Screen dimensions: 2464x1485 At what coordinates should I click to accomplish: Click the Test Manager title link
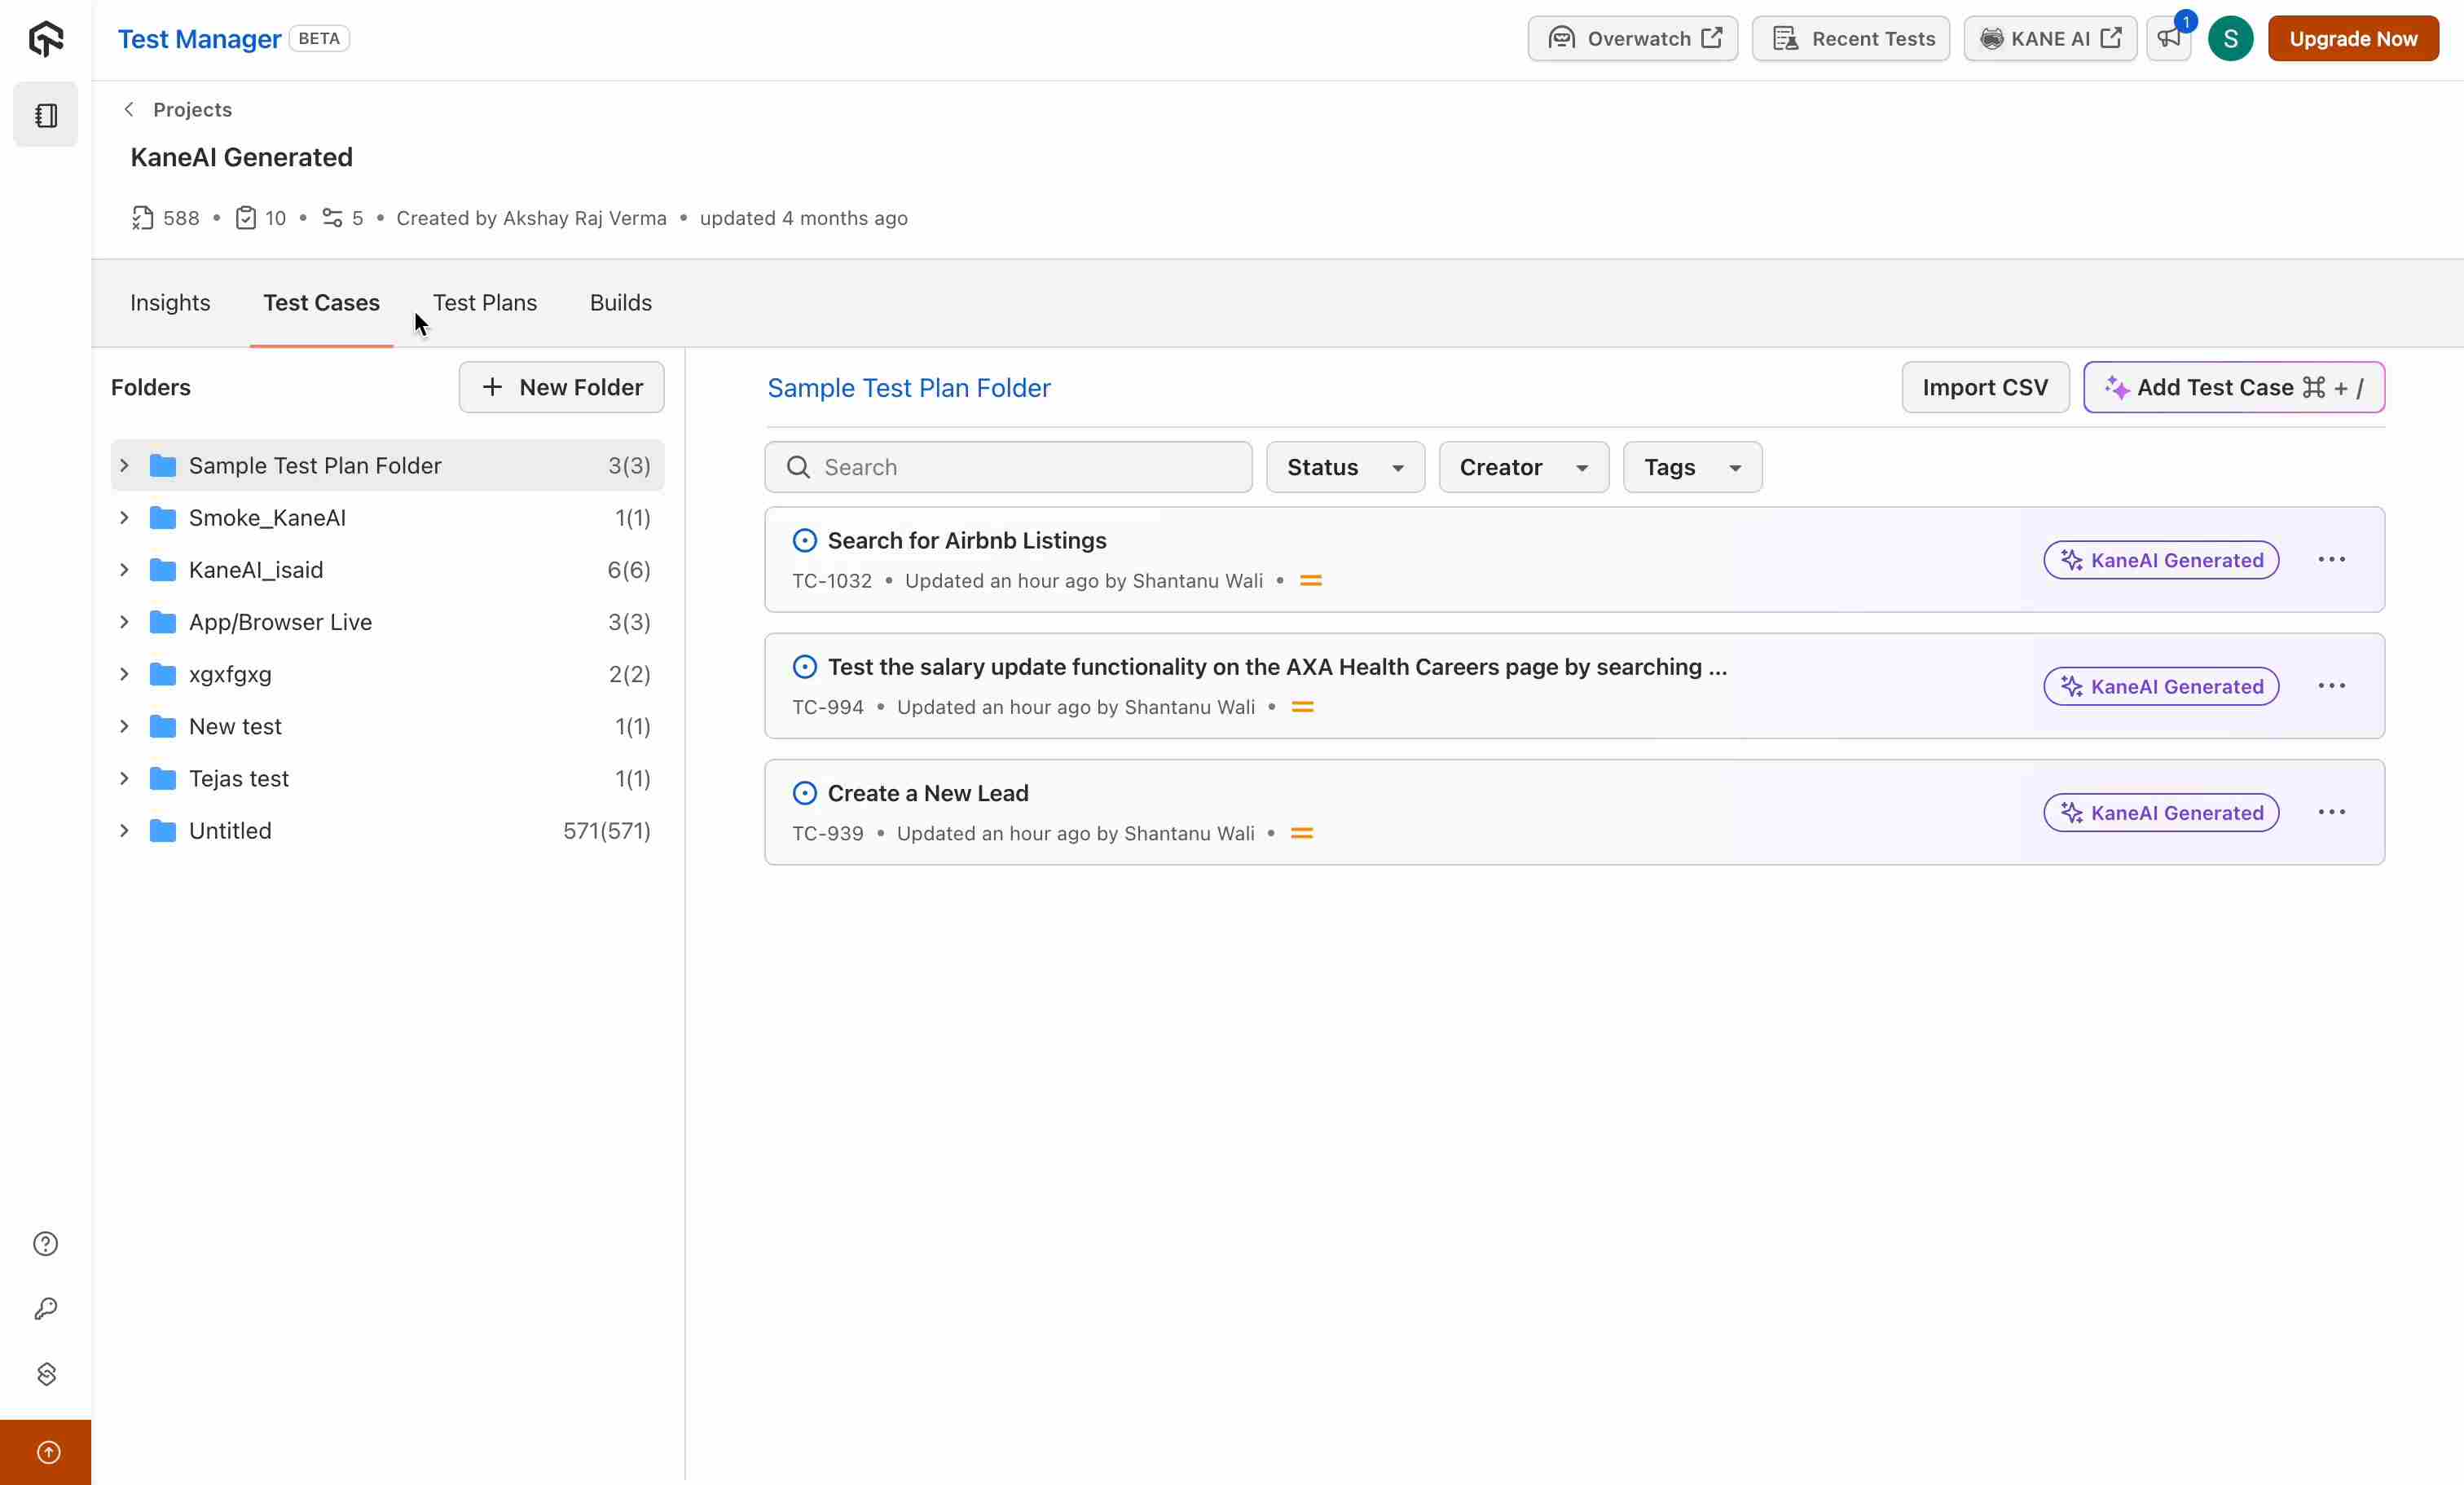click(199, 39)
